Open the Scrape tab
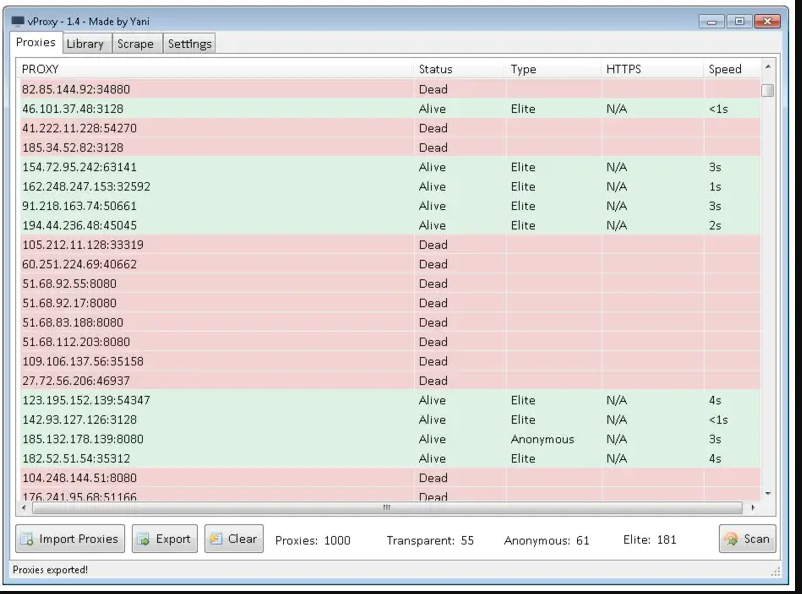The image size is (802, 594). pos(136,43)
